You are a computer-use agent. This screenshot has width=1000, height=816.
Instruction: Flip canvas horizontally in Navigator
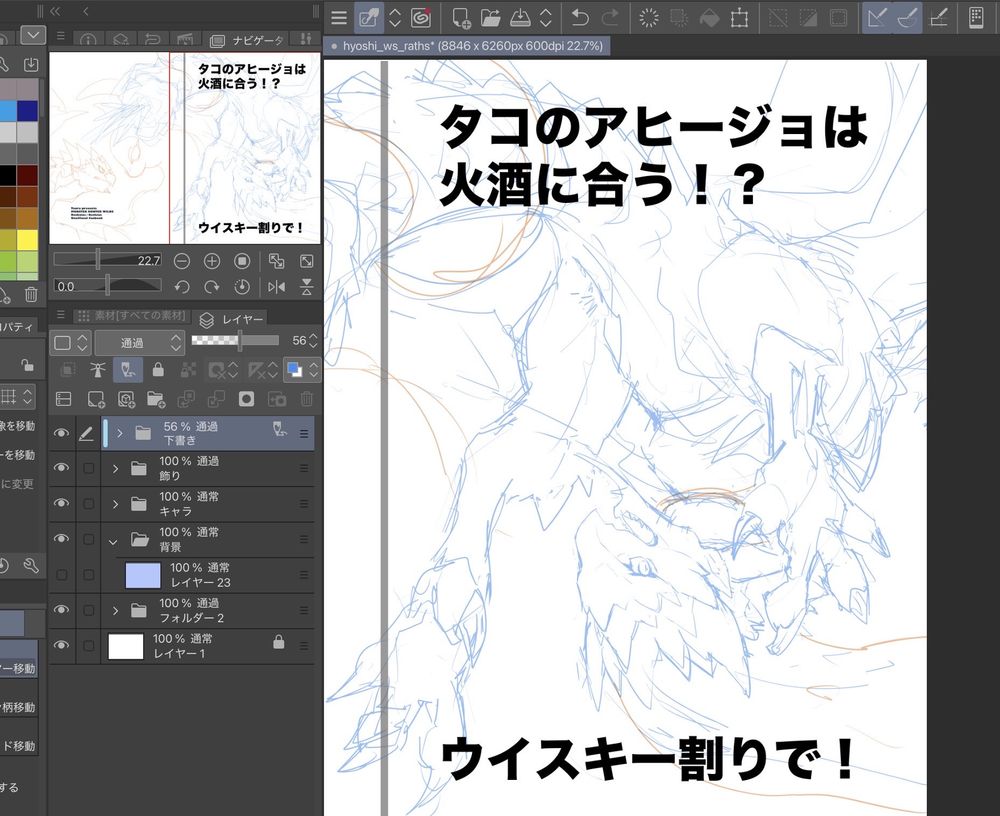pos(276,287)
